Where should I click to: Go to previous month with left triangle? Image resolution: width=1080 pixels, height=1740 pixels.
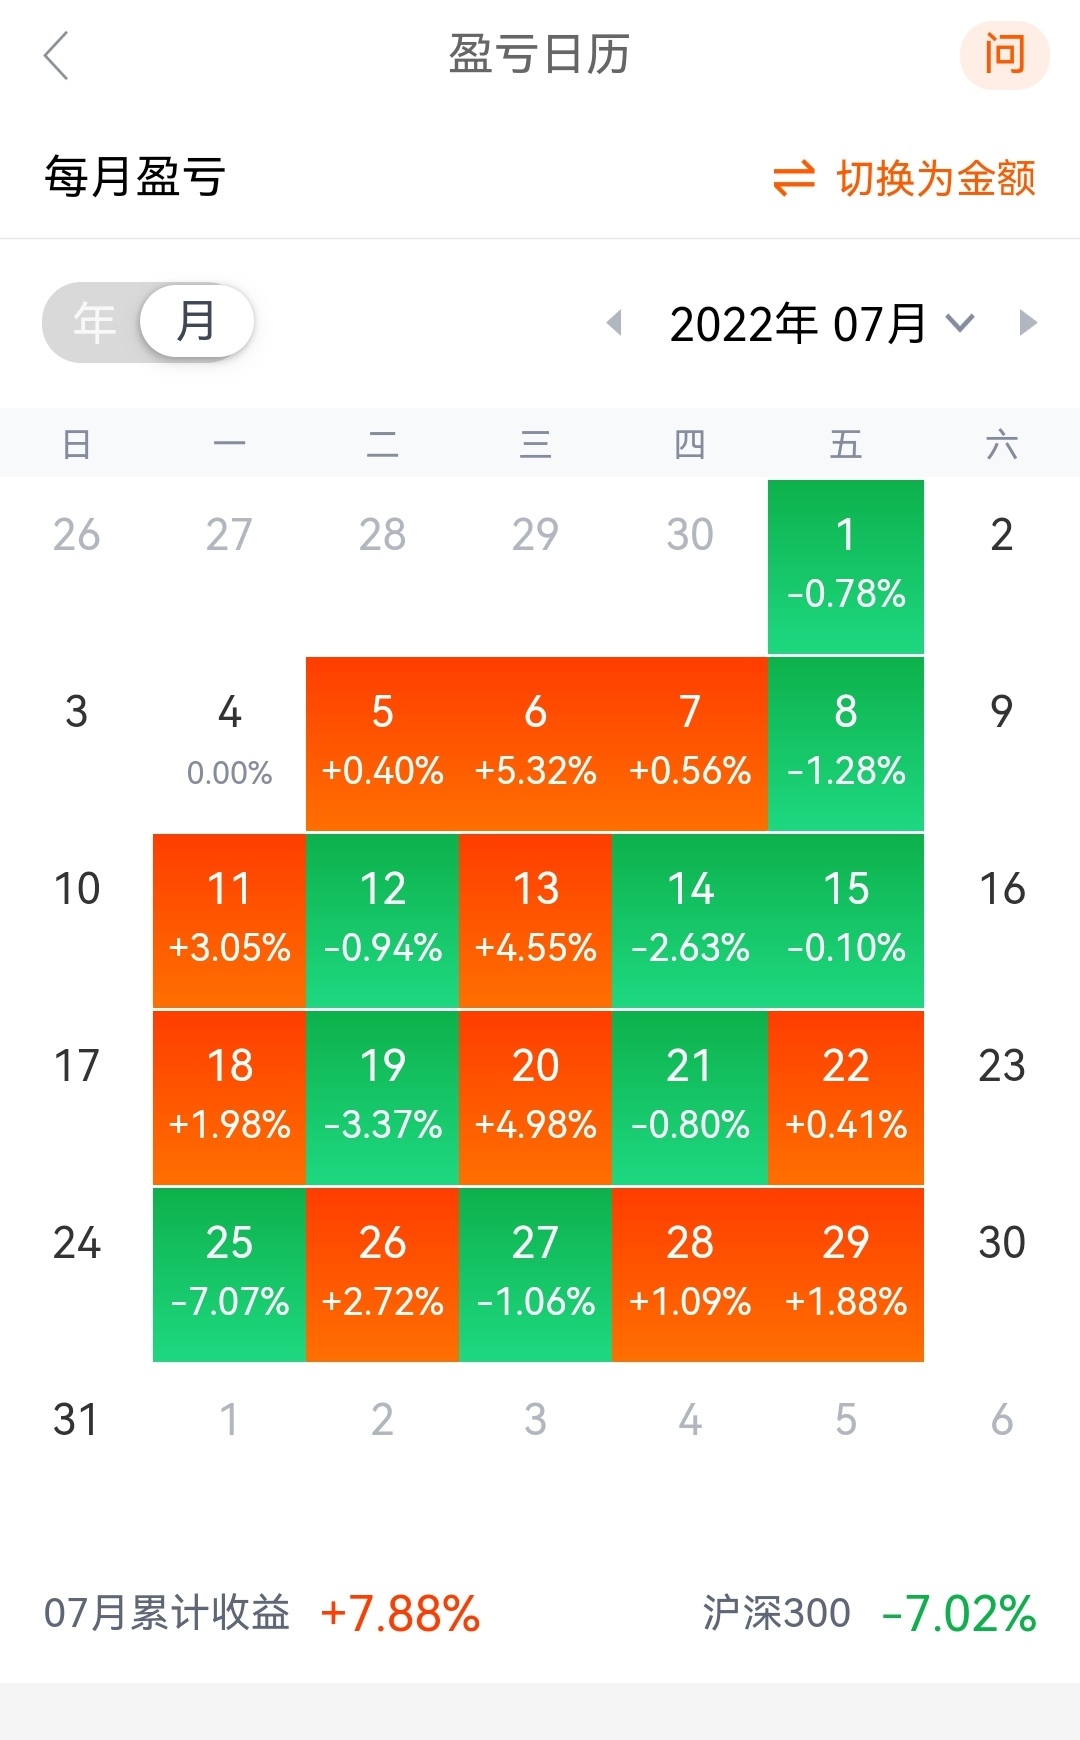coord(615,323)
